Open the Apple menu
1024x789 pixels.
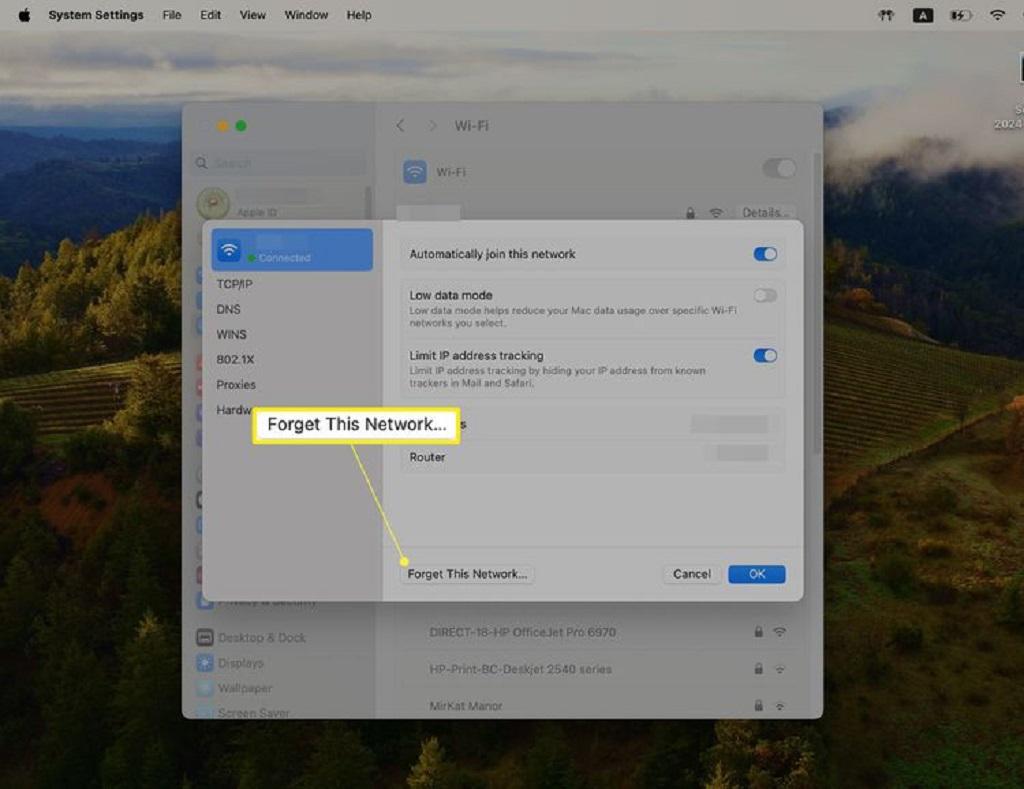(24, 14)
